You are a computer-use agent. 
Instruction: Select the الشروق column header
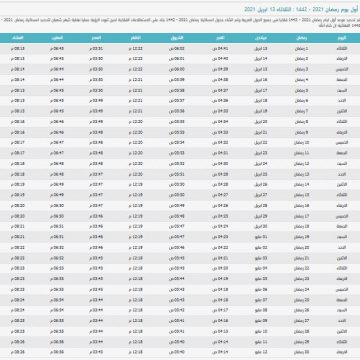[x=177, y=38]
